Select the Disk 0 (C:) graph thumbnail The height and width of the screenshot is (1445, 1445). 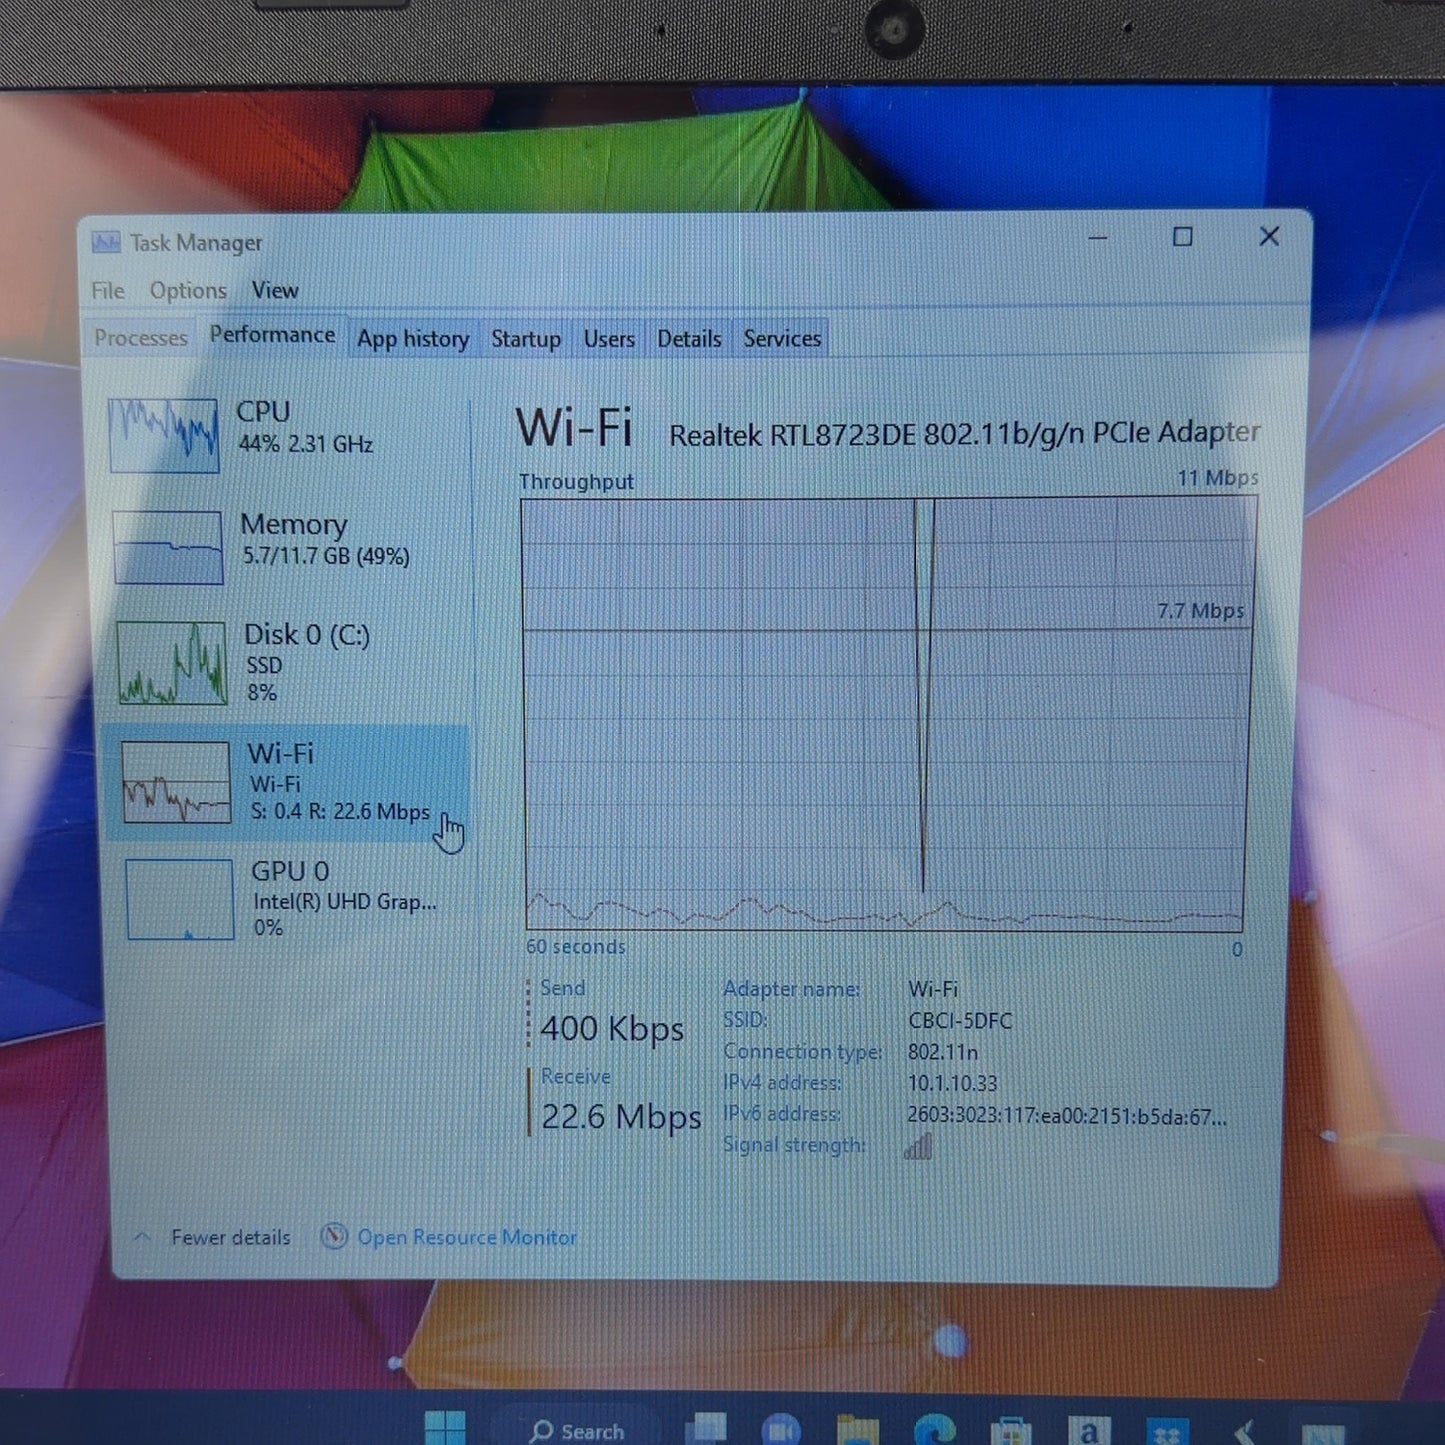pos(173,663)
